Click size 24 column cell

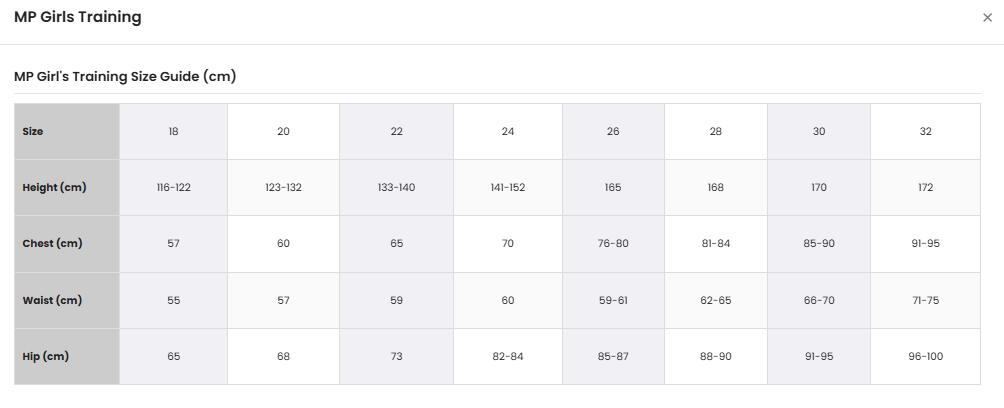tap(508, 131)
